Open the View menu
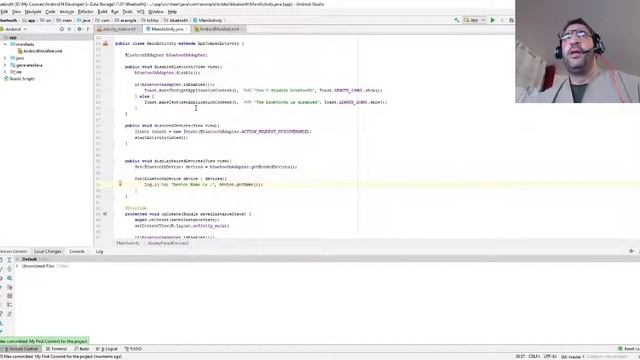This screenshot has width=640, height=360. coord(16,12)
